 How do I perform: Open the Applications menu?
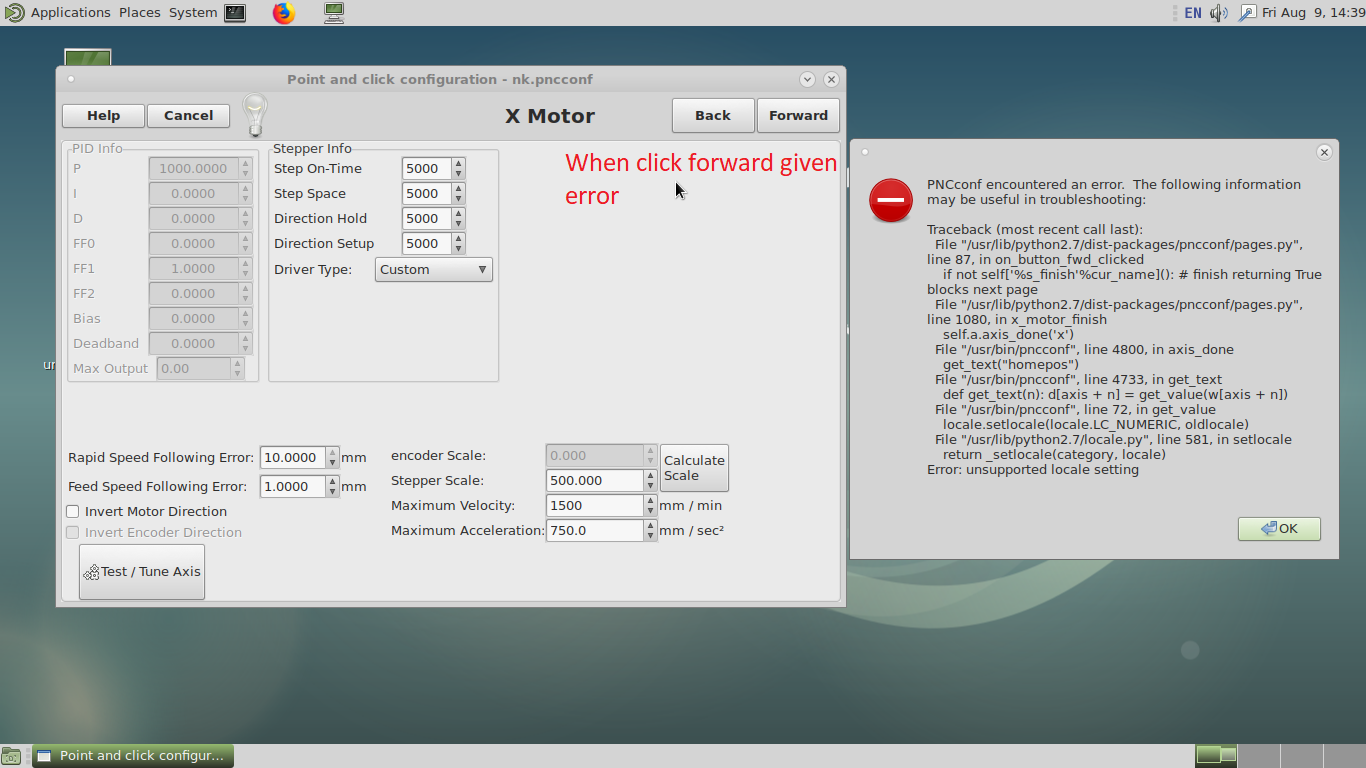pyautogui.click(x=70, y=13)
